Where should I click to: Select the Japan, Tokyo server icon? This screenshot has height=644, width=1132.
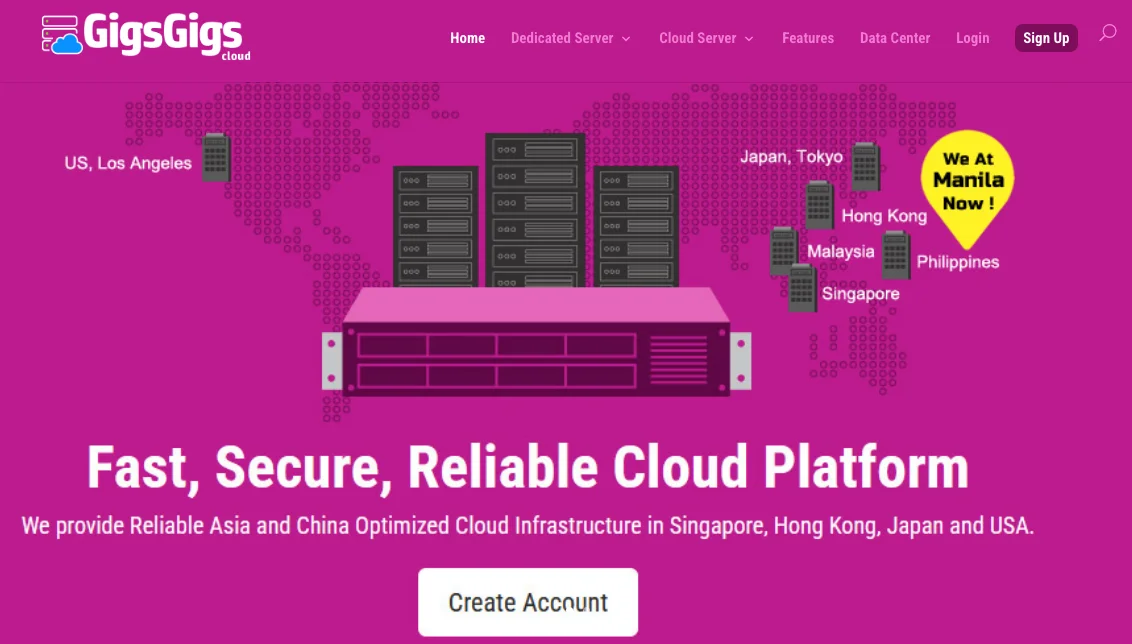(866, 167)
